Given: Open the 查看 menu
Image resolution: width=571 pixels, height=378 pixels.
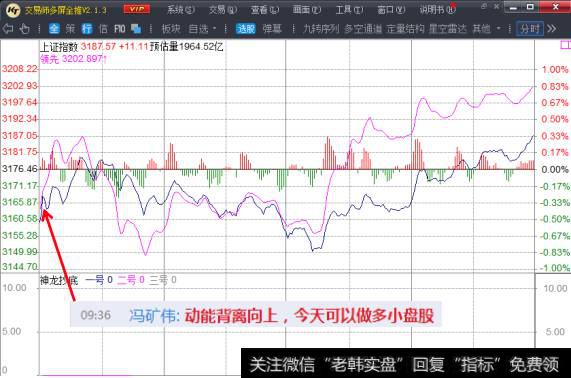Looking at the screenshot, I should (x=265, y=10).
